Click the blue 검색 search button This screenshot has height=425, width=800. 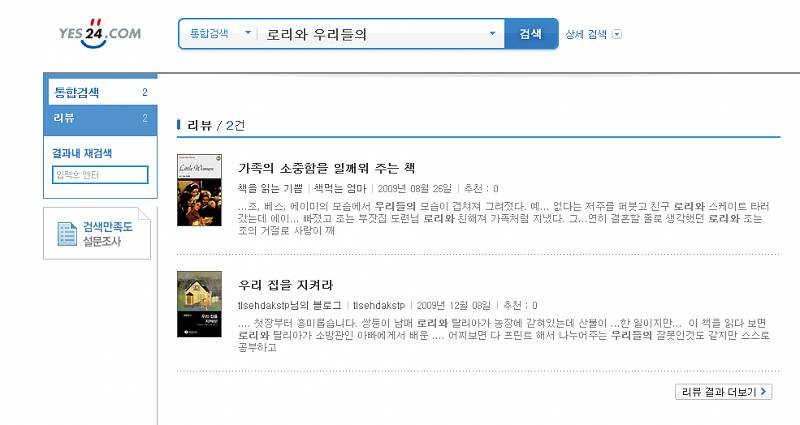pos(531,34)
